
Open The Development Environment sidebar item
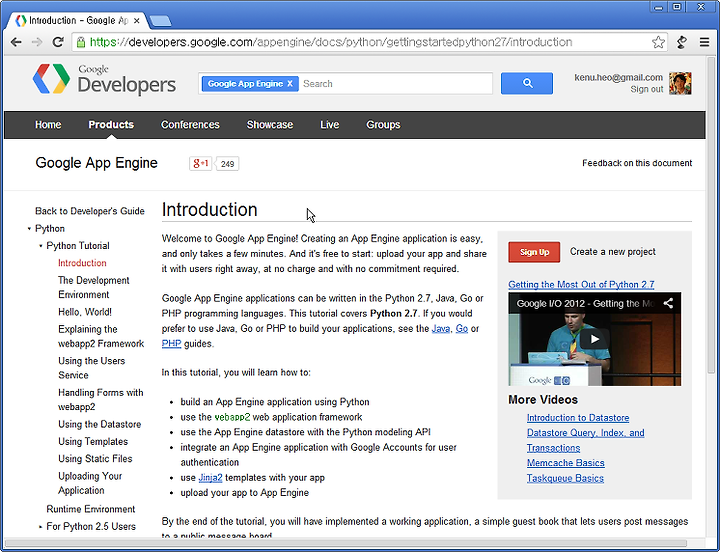tap(94, 287)
